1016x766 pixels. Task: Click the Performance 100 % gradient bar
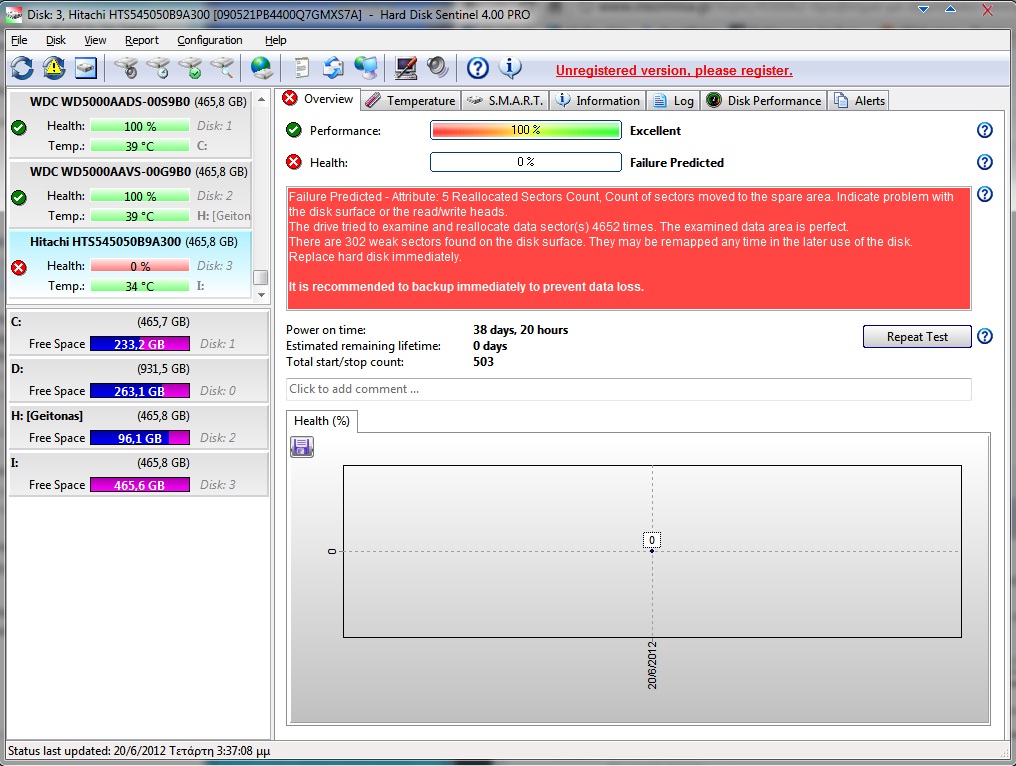point(525,130)
